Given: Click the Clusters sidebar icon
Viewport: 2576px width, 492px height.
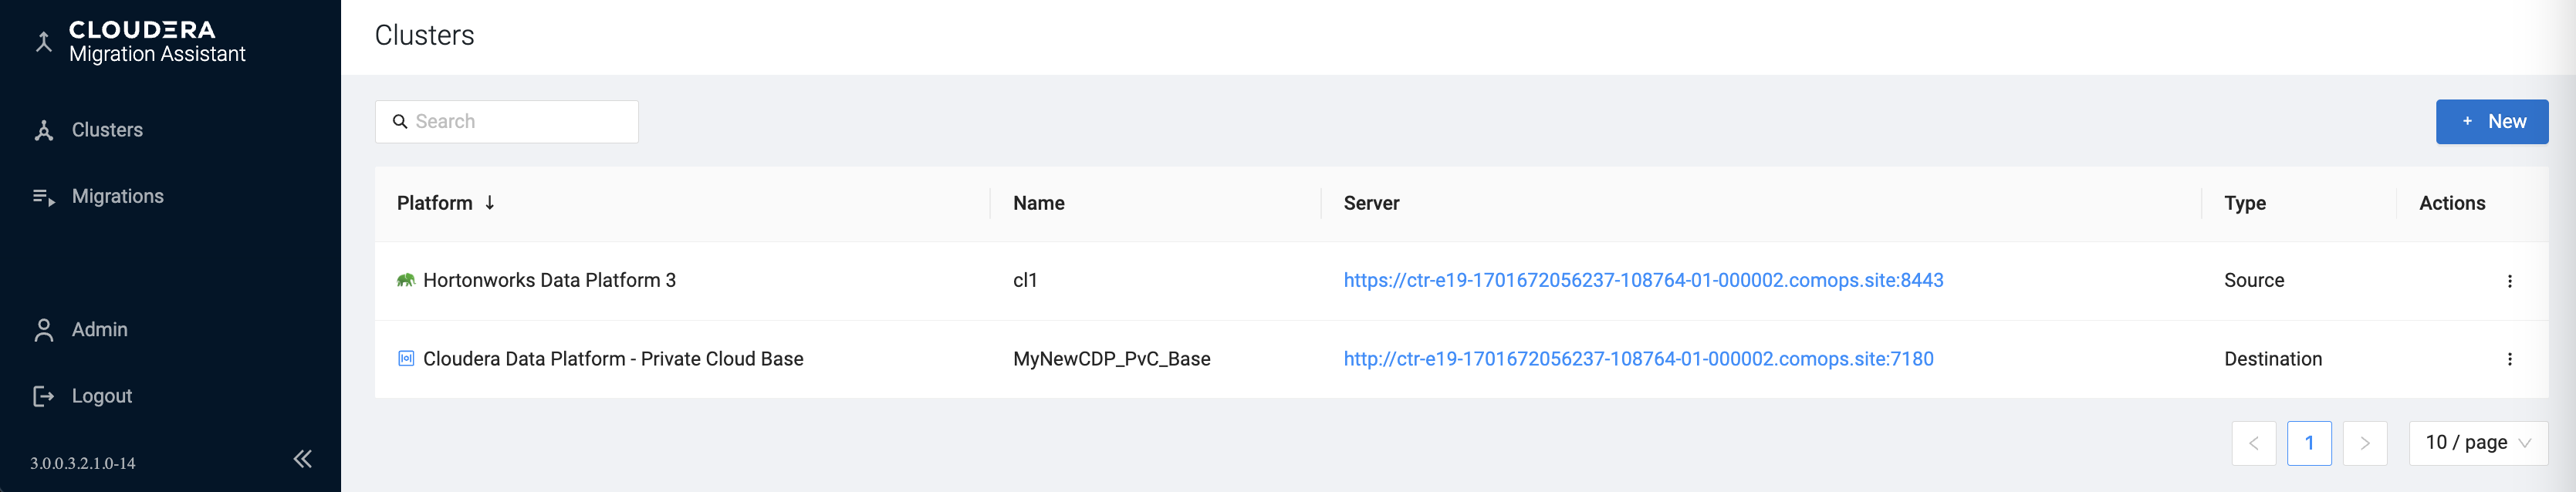Looking at the screenshot, I should [x=44, y=131].
